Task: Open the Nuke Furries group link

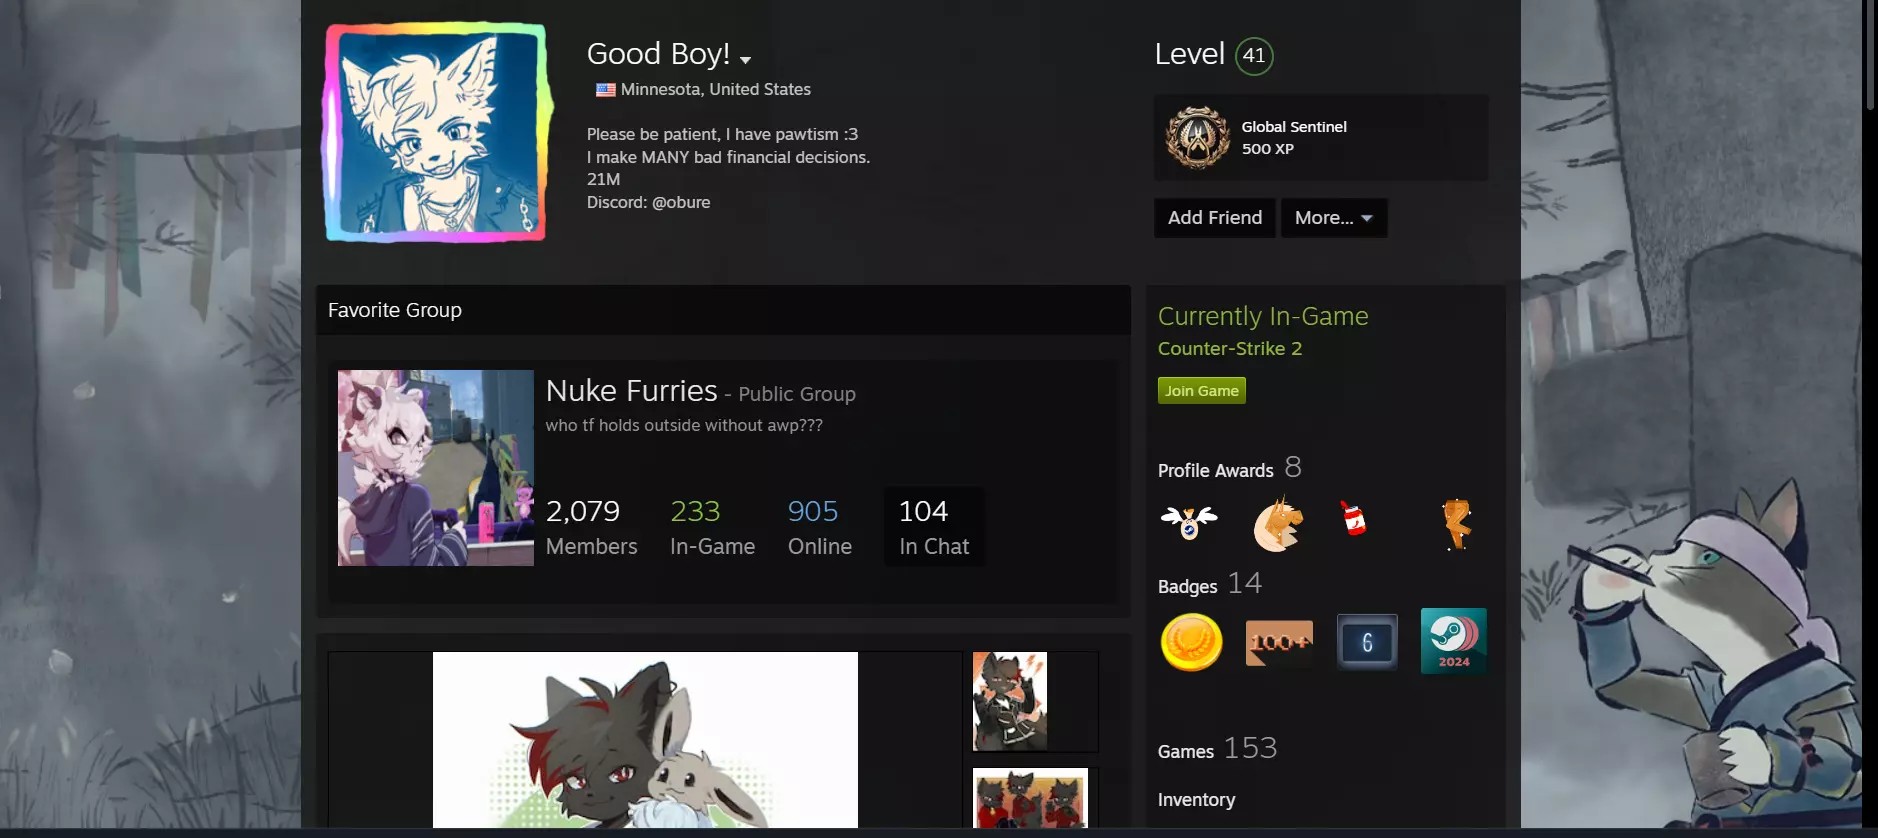Action: 631,391
